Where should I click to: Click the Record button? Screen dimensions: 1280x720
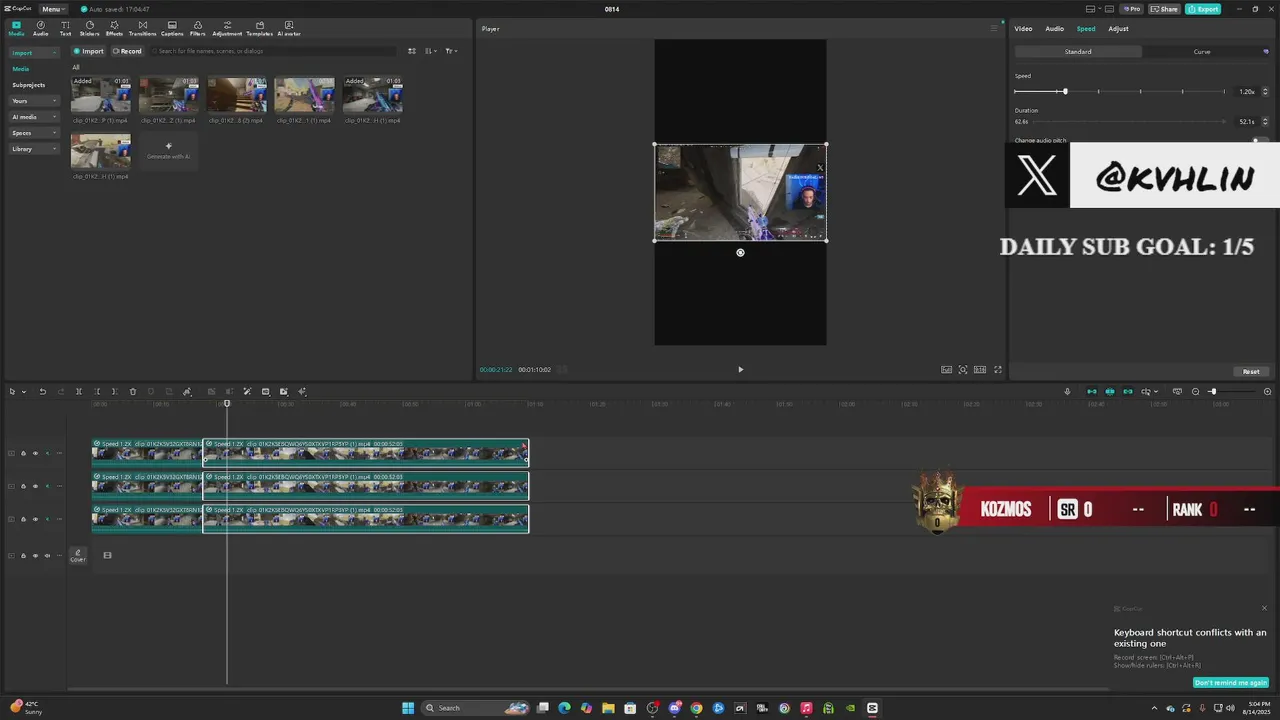point(127,51)
